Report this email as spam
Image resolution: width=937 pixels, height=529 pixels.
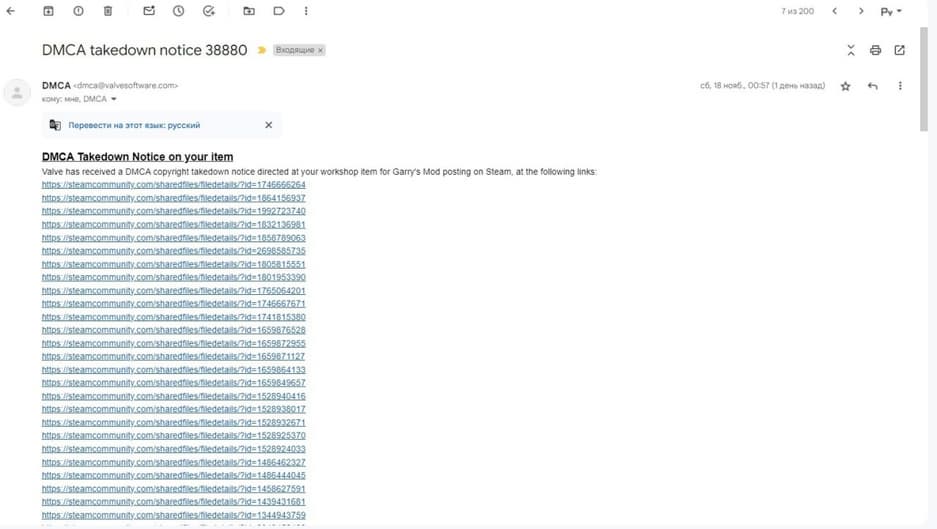click(78, 11)
